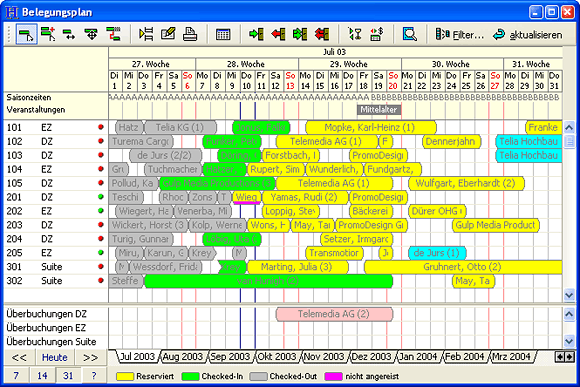The height and width of the screenshot is (387, 580).
Task: Print the occupancy plan
Action: 190,34
